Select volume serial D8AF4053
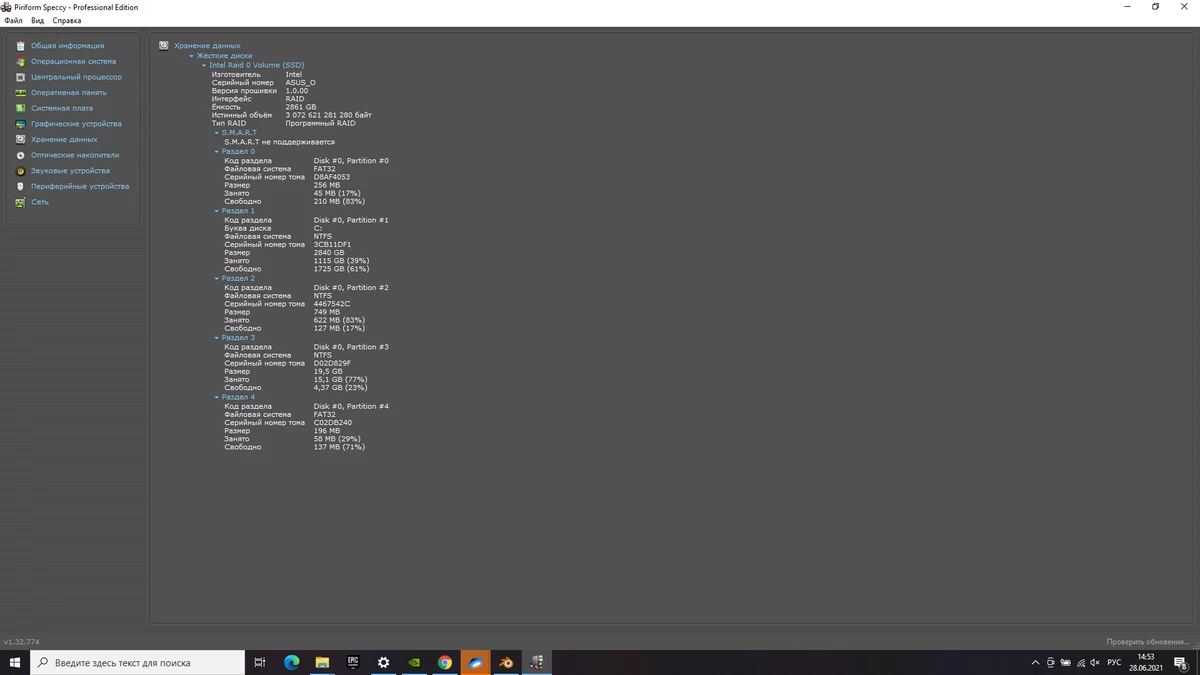This screenshot has height=675, width=1200. 332,177
